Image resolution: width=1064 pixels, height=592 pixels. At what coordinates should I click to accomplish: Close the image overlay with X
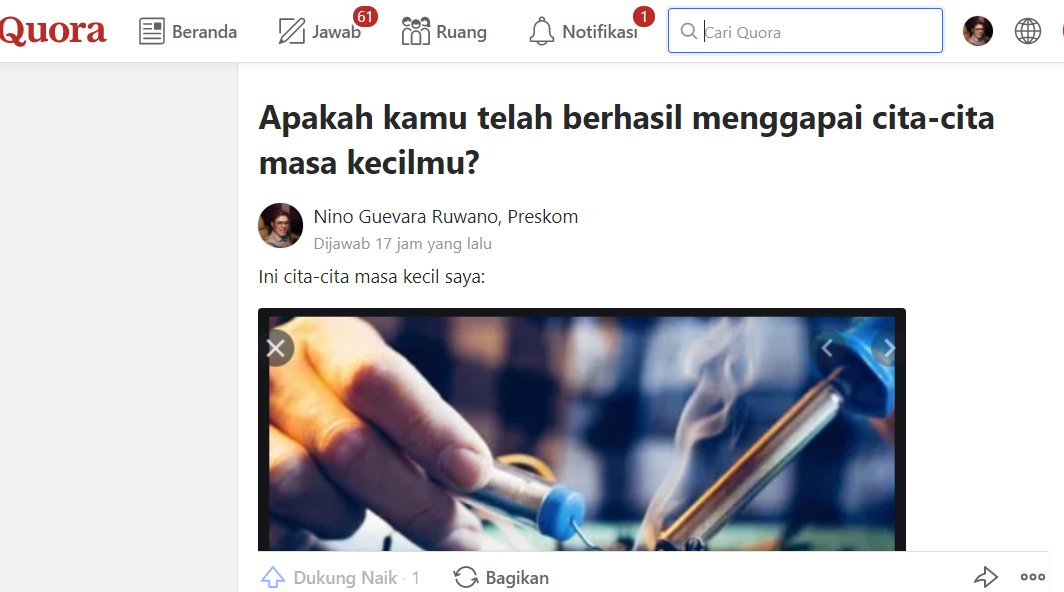[x=276, y=348]
